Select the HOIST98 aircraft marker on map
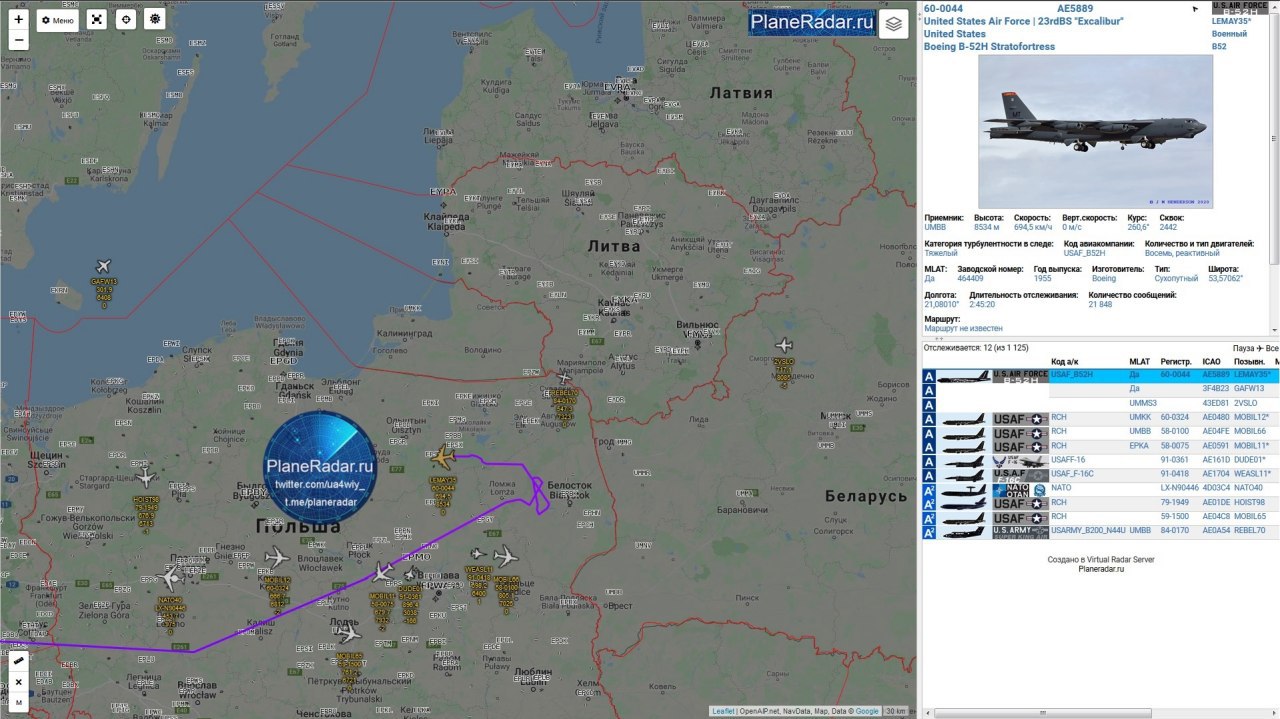Viewport: 1280px width, 719px height. [146, 478]
